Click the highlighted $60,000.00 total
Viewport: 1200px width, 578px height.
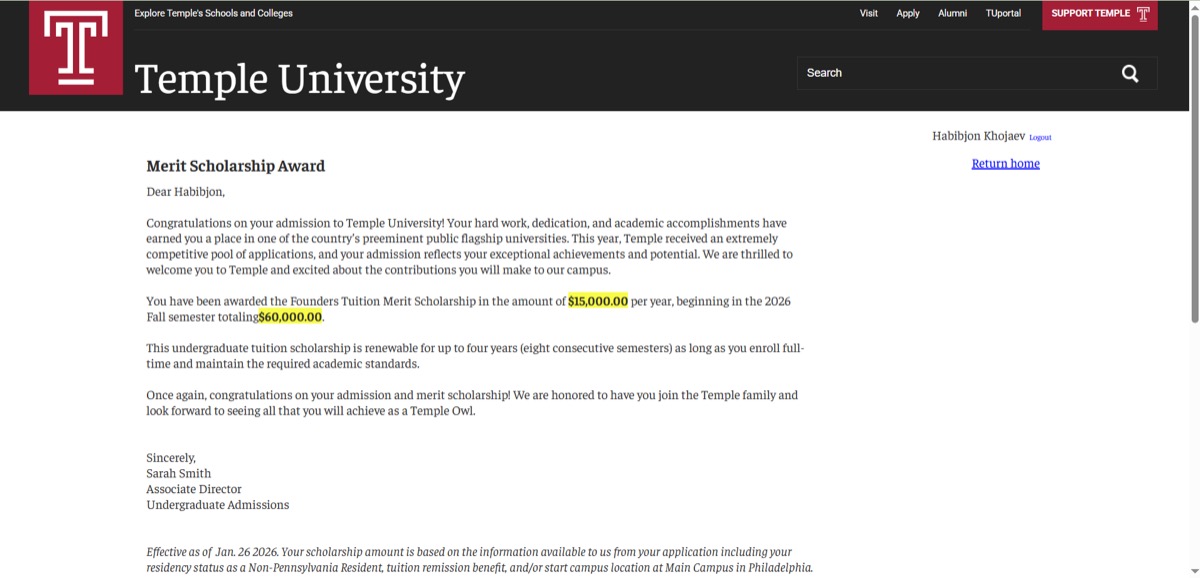[291, 317]
